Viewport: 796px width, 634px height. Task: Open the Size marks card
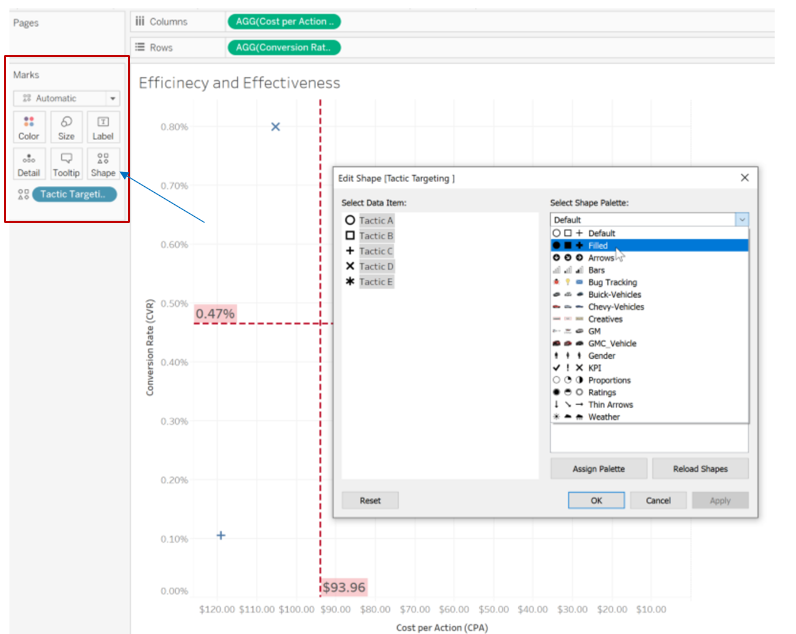(x=66, y=127)
